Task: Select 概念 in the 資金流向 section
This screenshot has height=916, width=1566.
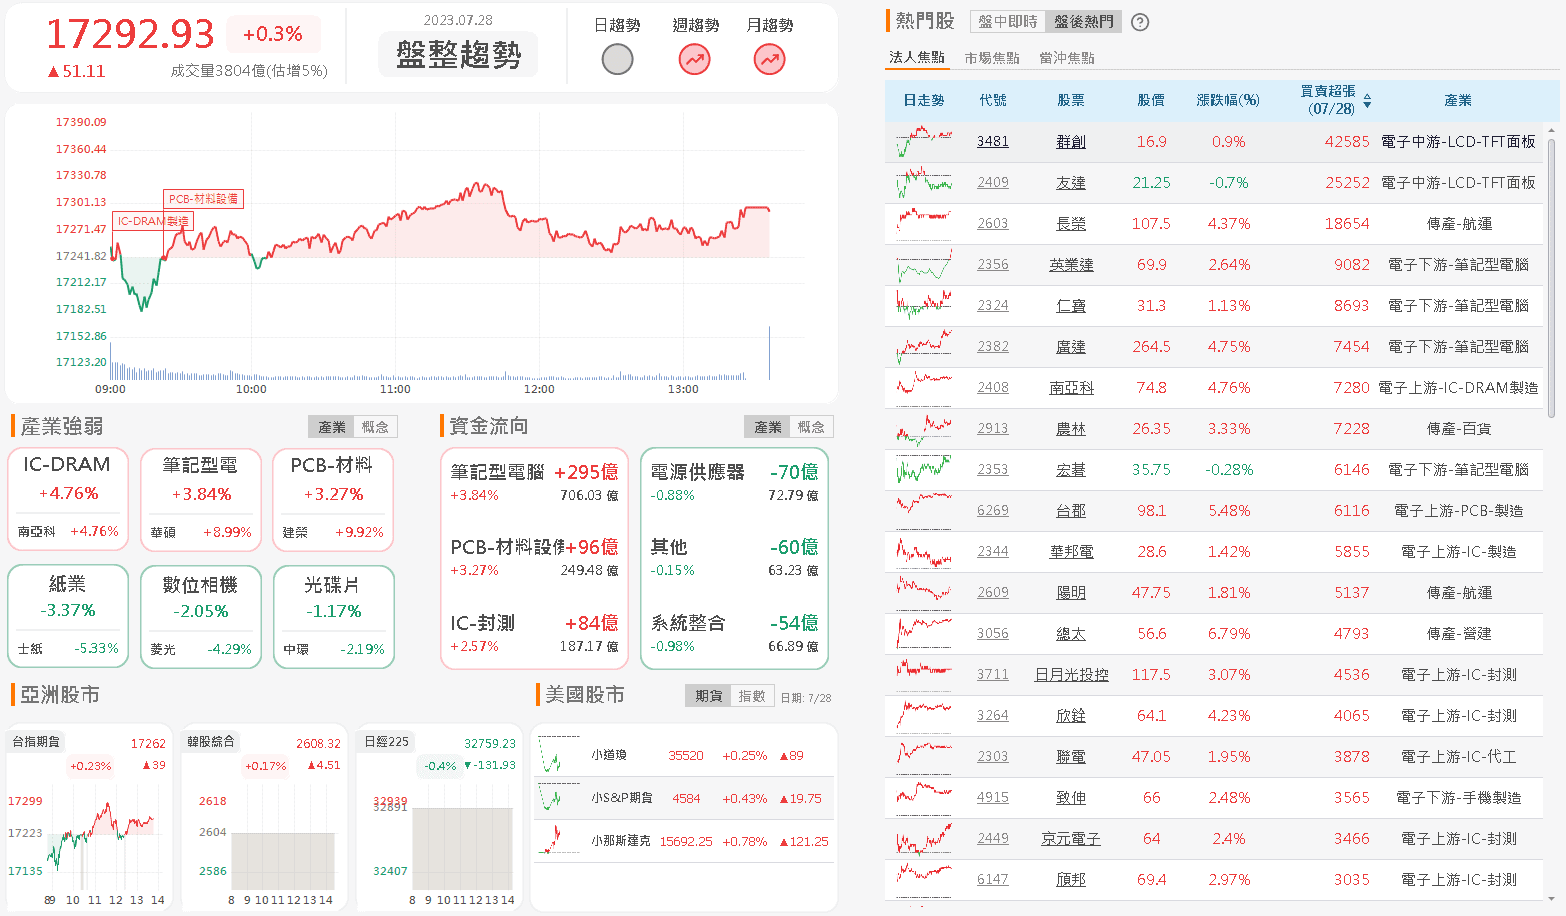Action: click(811, 427)
